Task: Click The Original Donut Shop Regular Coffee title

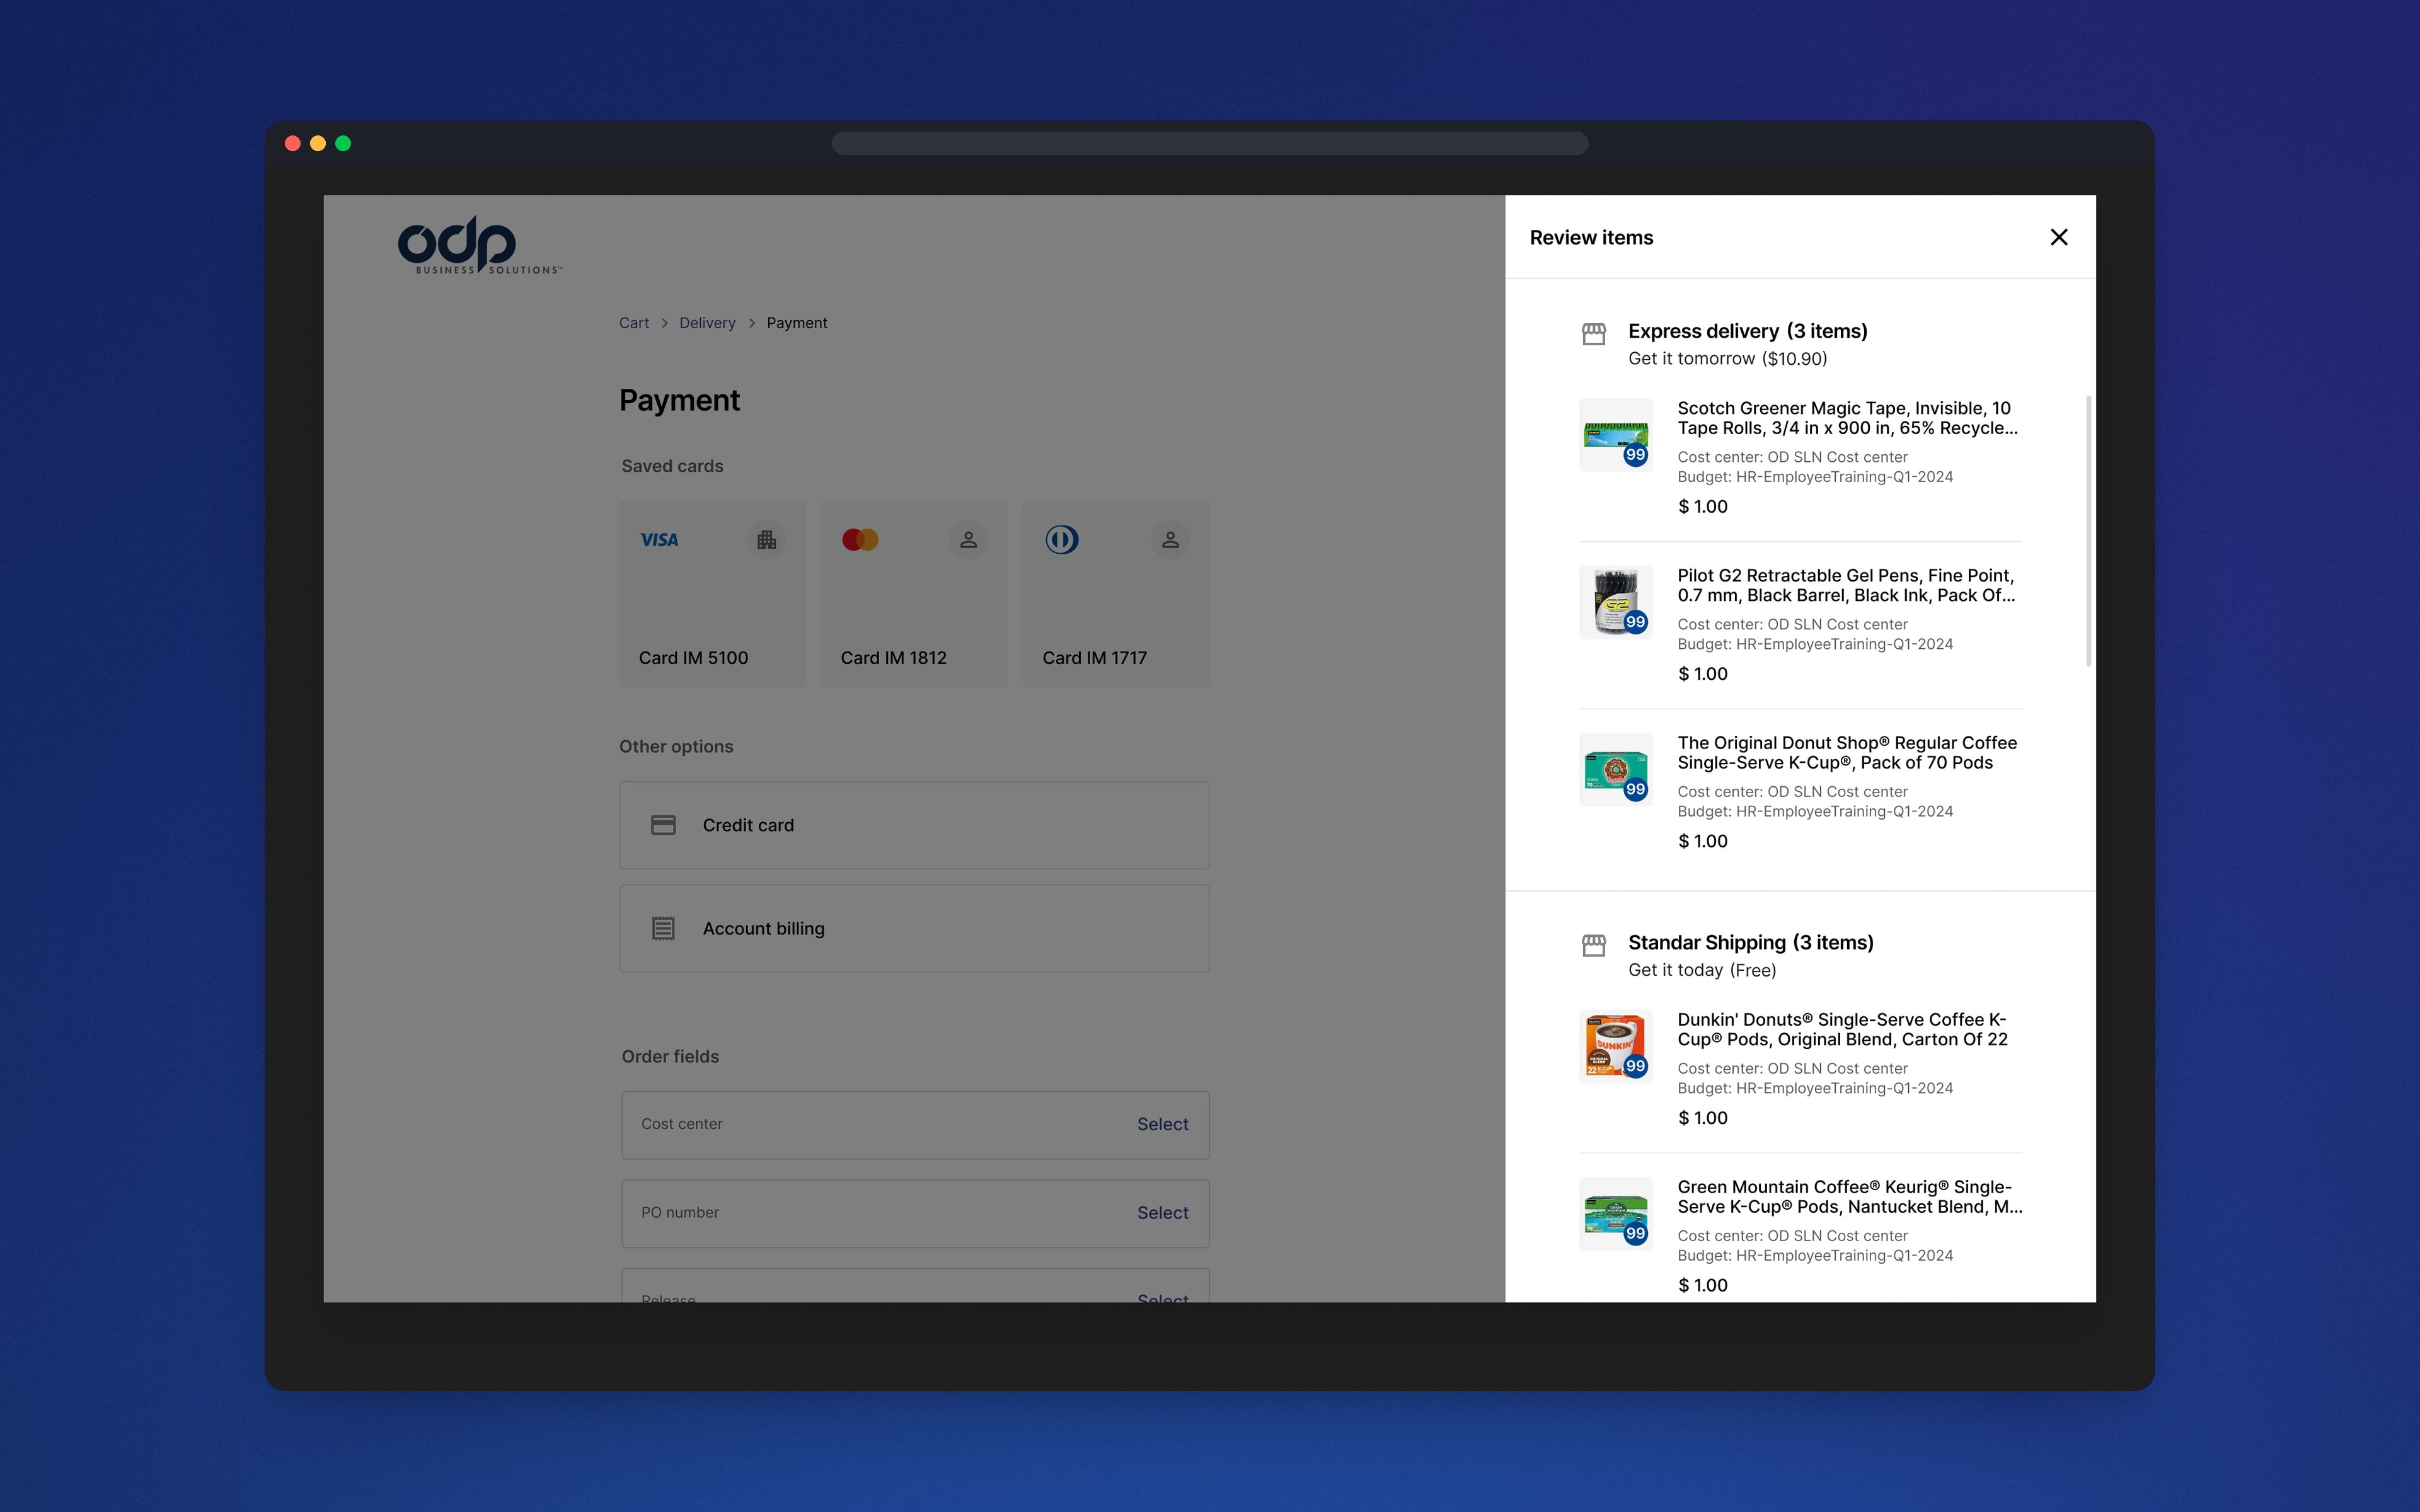Action: coord(1847,752)
